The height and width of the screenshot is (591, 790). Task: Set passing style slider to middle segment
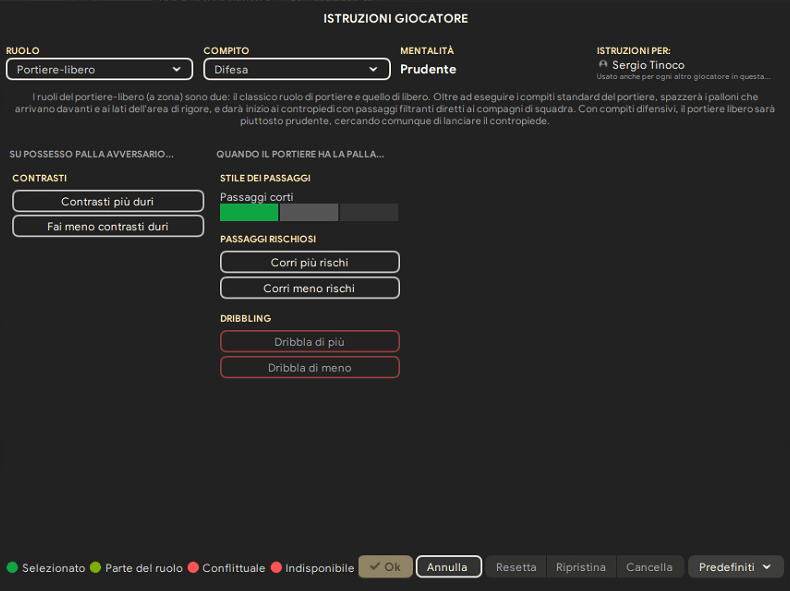pyautogui.click(x=309, y=212)
